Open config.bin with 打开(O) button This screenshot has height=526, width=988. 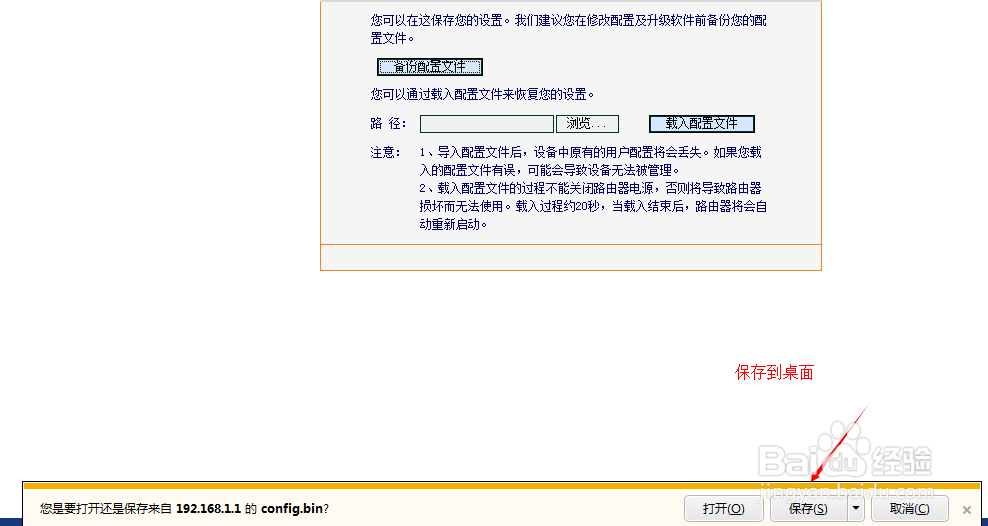pyautogui.click(x=724, y=508)
